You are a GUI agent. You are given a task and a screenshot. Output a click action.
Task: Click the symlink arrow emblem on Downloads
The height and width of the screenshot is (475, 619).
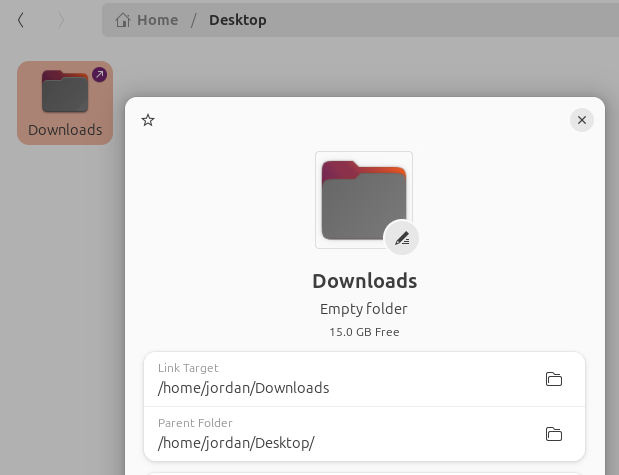click(99, 75)
